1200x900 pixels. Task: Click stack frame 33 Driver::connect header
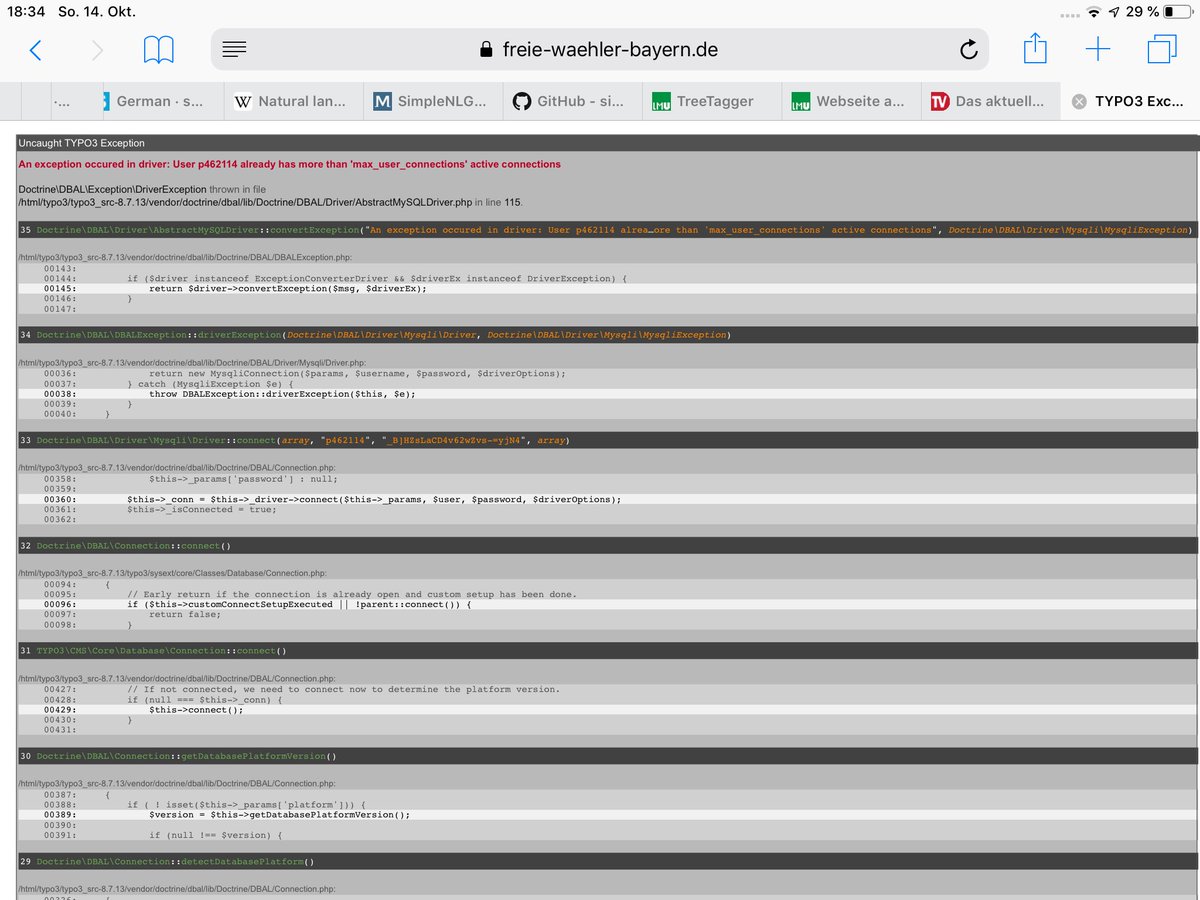point(607,440)
